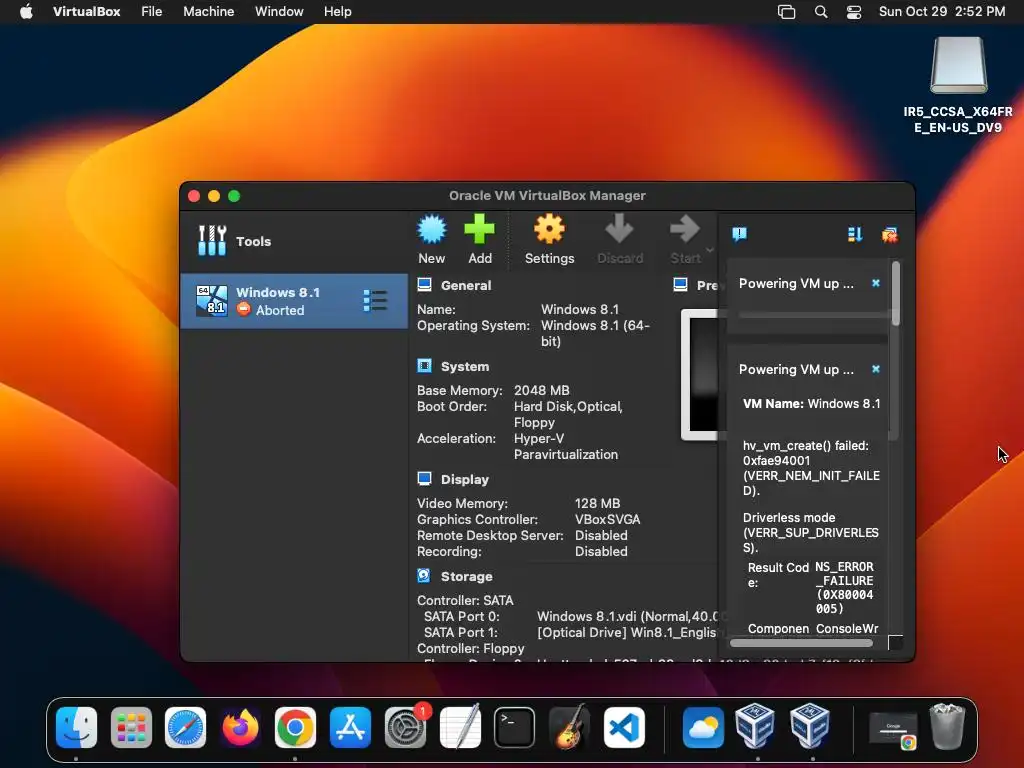1024x768 pixels.
Task: Click the Preview section monitor icon
Action: [680, 285]
